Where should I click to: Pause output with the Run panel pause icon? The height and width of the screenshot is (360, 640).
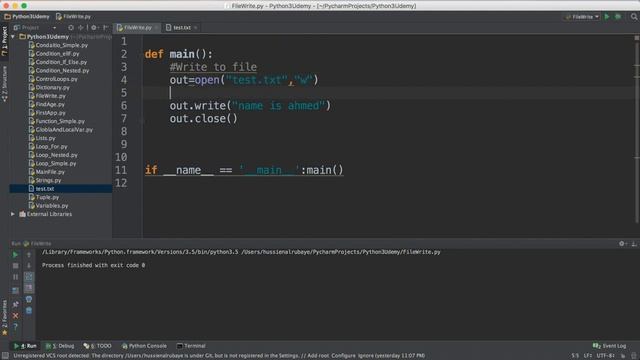[15, 277]
